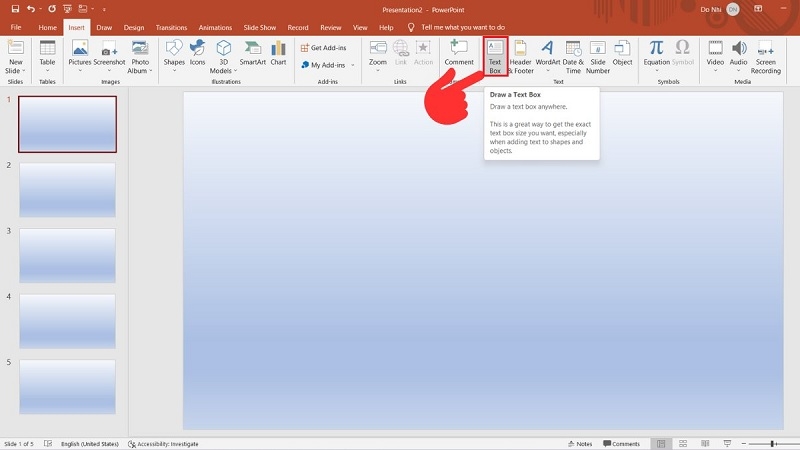800x450 pixels.
Task: Switch to the Design tab
Action: (134, 28)
